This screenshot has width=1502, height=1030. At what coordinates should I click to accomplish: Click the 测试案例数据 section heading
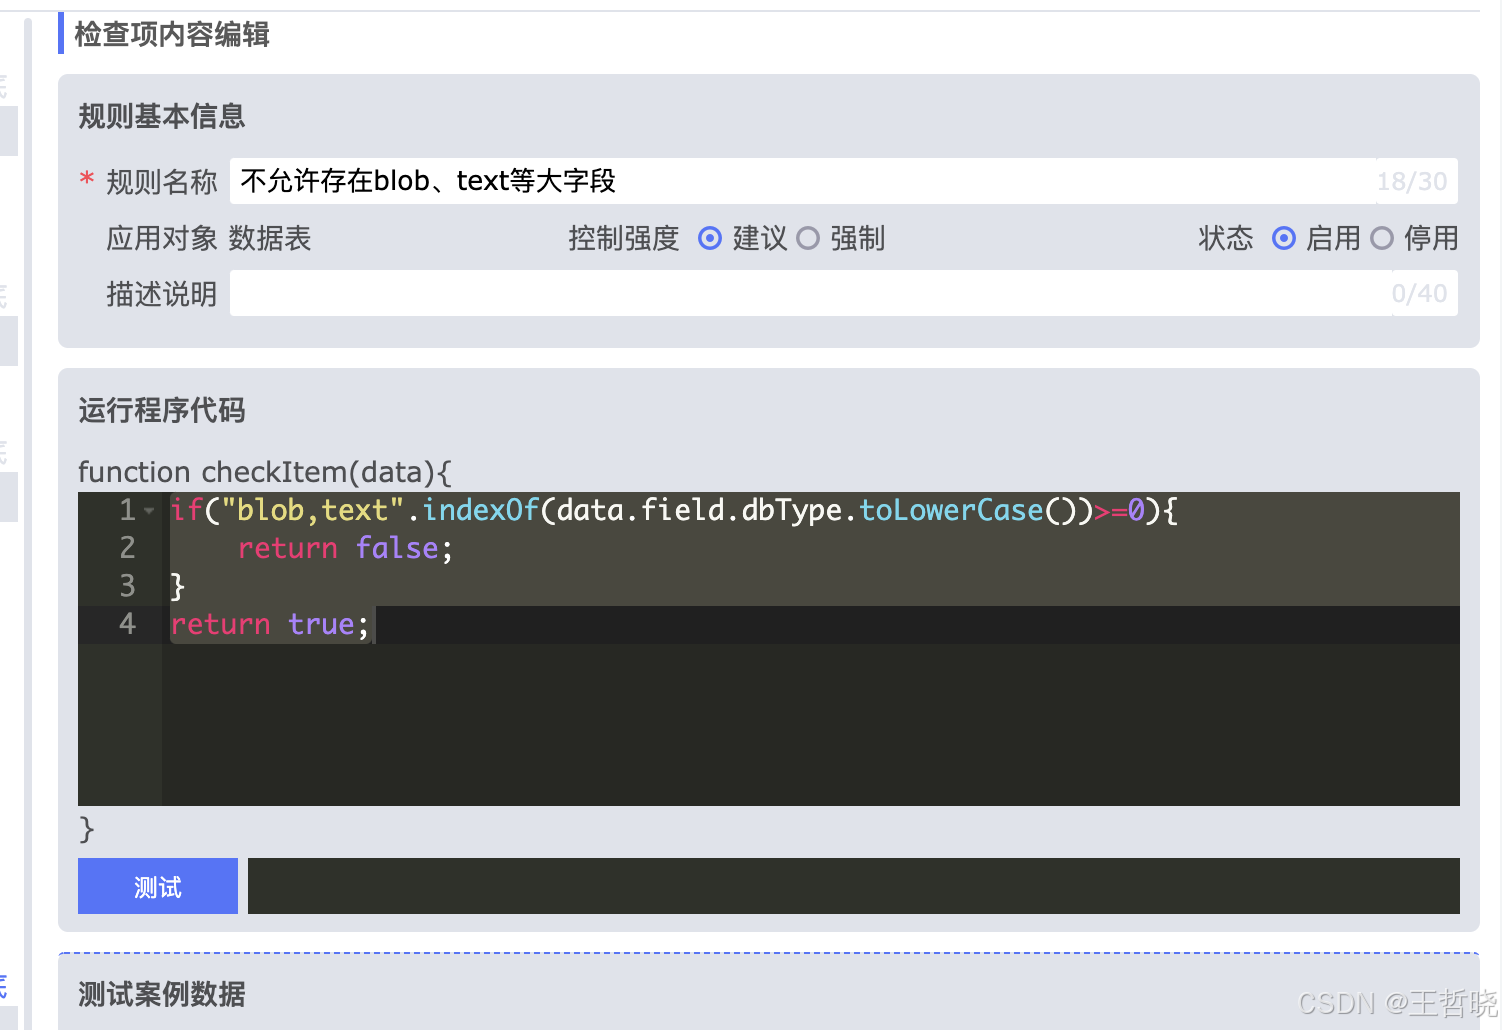tap(162, 994)
